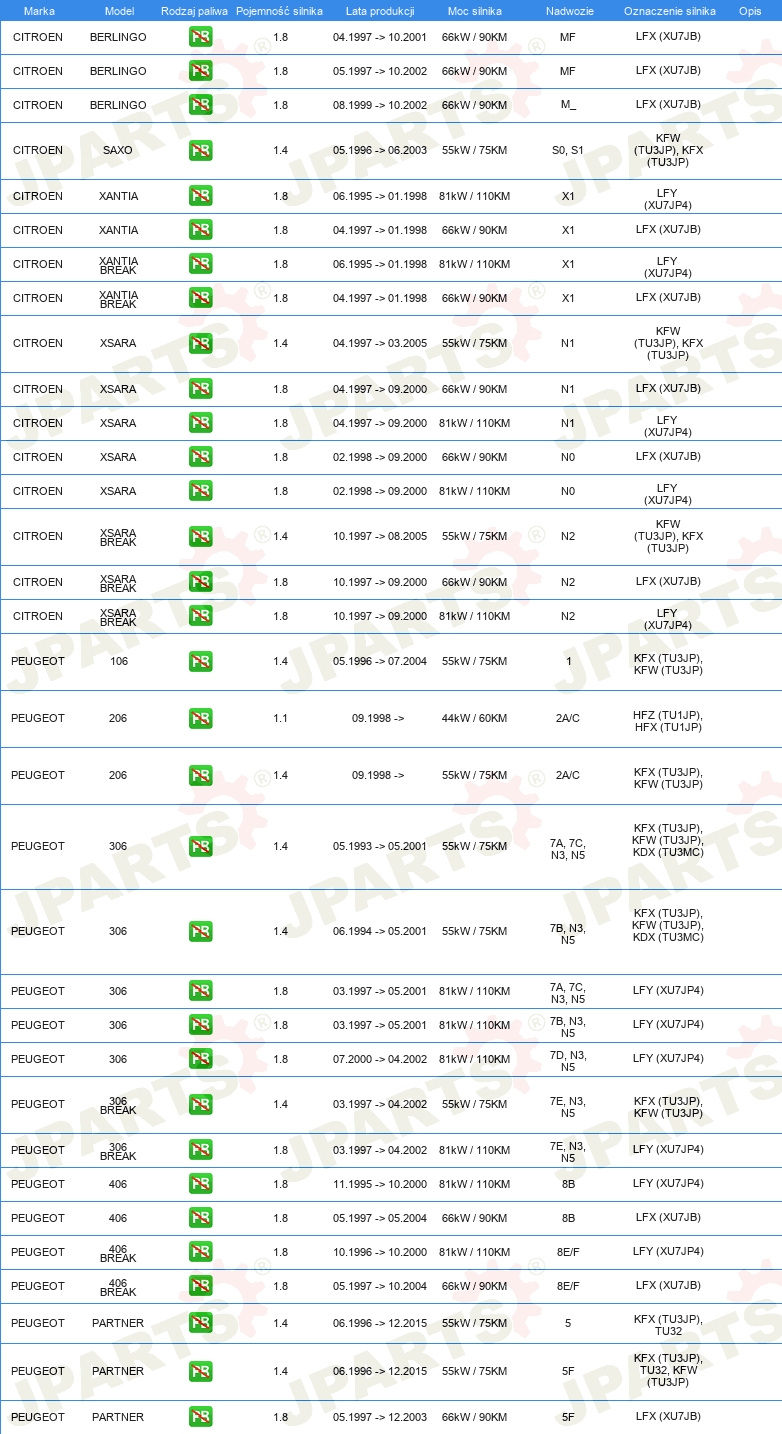Click the petrol icon for 306 with 7D body
The width and height of the screenshot is (782, 1434).
point(200,1059)
